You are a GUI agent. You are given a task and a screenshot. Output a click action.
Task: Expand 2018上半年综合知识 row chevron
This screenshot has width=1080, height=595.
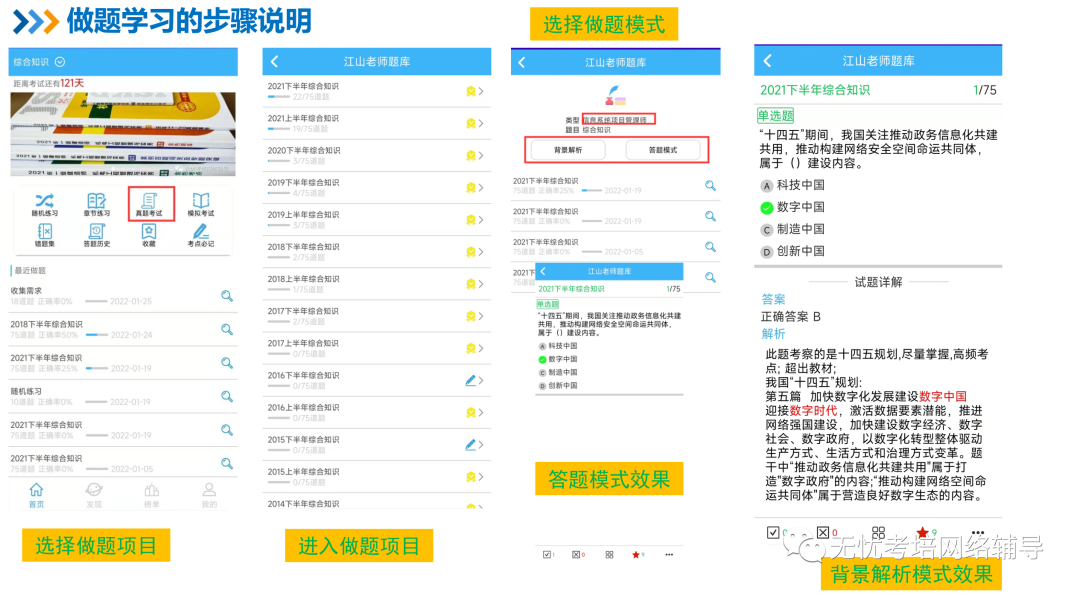coord(481,284)
